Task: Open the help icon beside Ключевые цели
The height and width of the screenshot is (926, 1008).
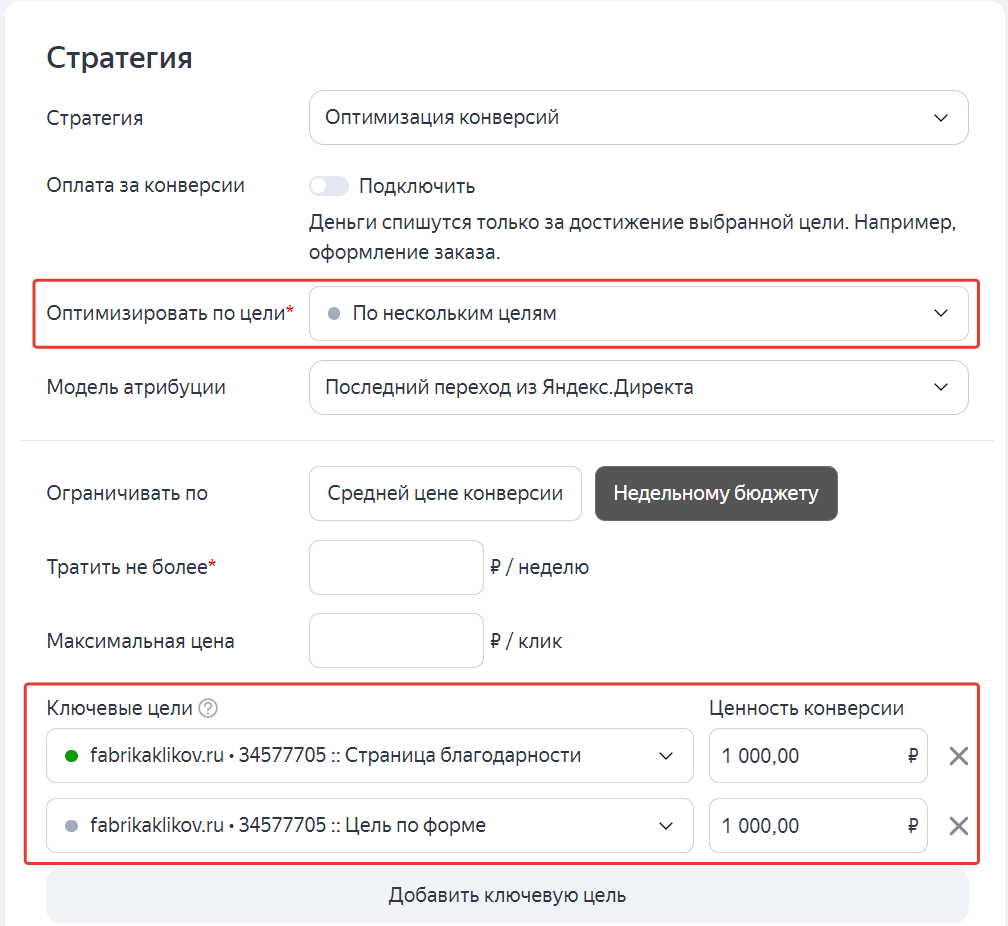Action: (208, 709)
